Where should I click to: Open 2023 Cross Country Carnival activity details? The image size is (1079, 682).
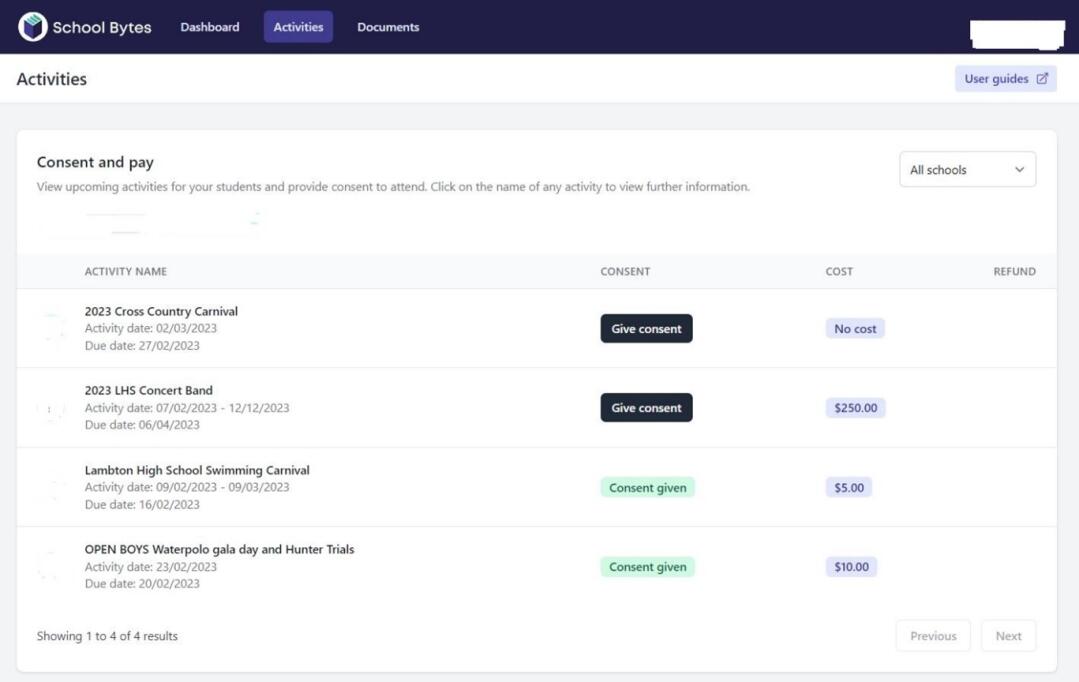point(161,311)
